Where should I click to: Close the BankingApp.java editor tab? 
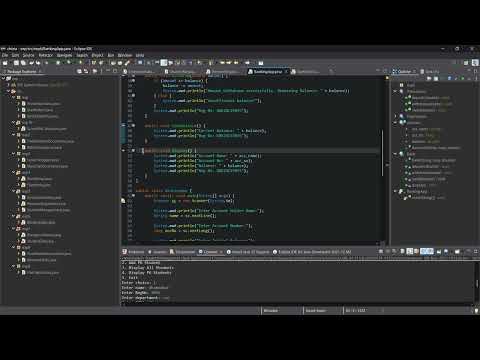[x=286, y=71]
